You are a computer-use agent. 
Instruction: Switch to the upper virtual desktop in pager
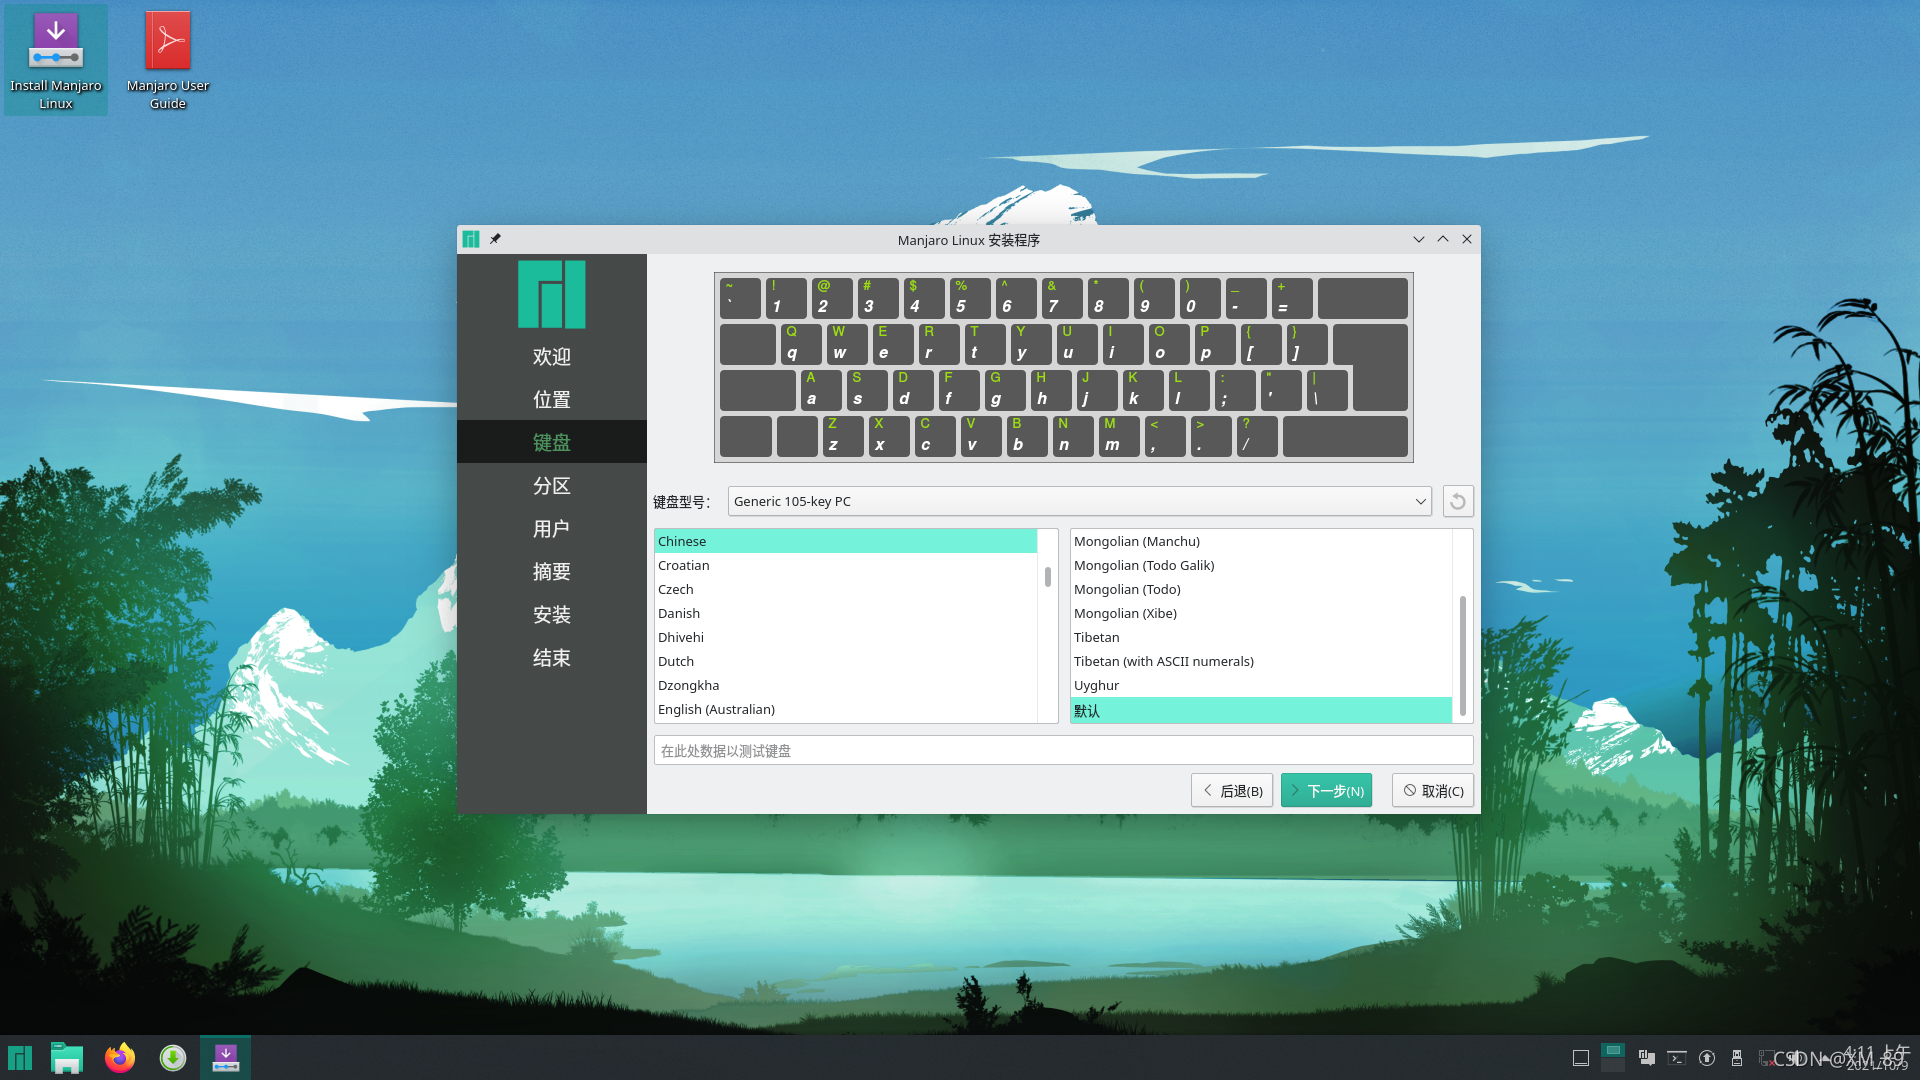click(1613, 1050)
